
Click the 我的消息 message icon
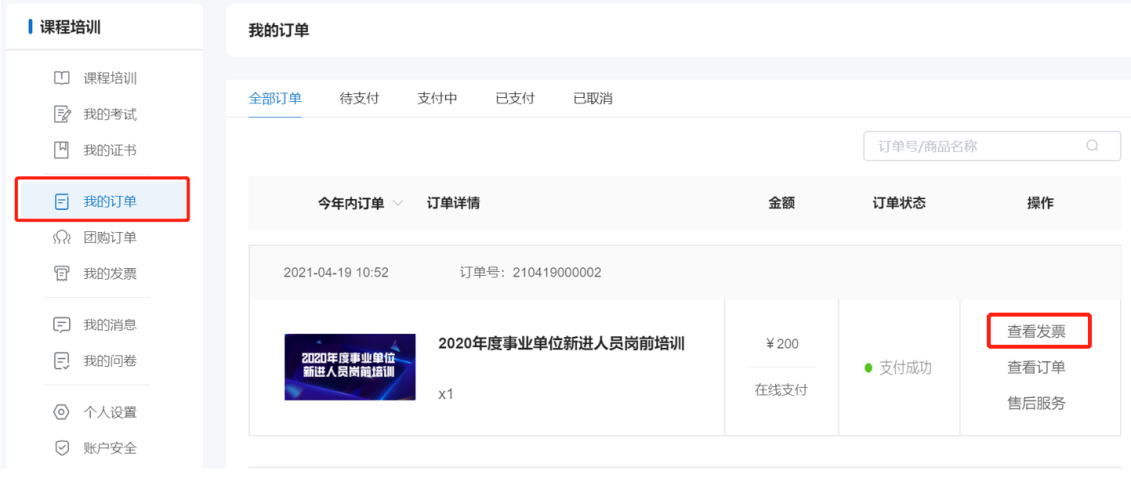point(61,324)
